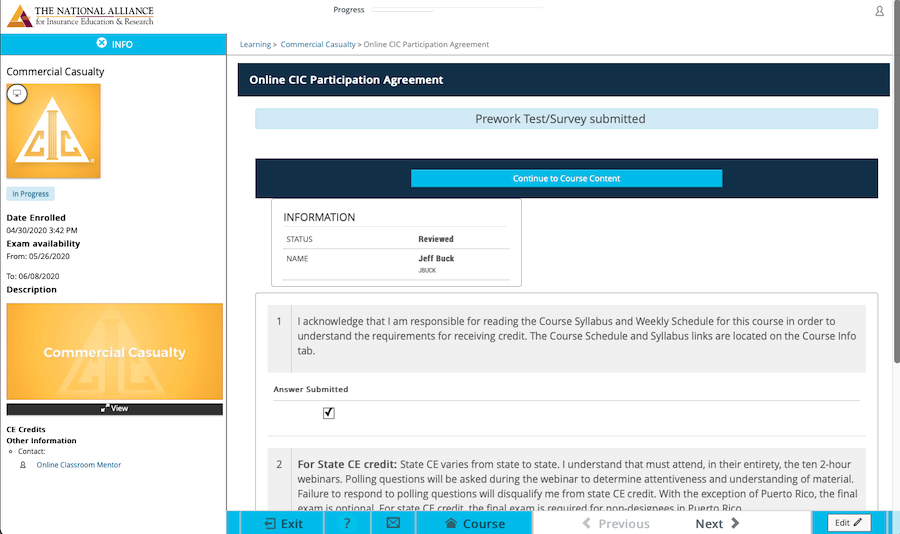Click the online course monitor badge

click(16, 93)
